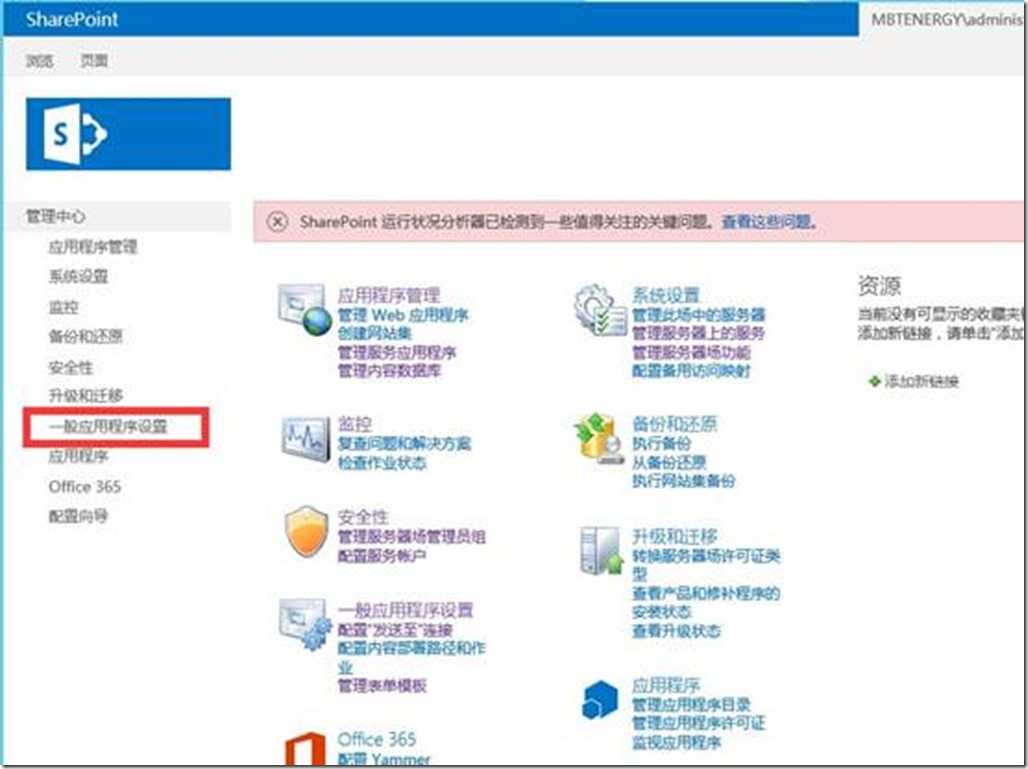Click the 查看升级状态 link
This screenshot has width=1028, height=769.
click(677, 631)
